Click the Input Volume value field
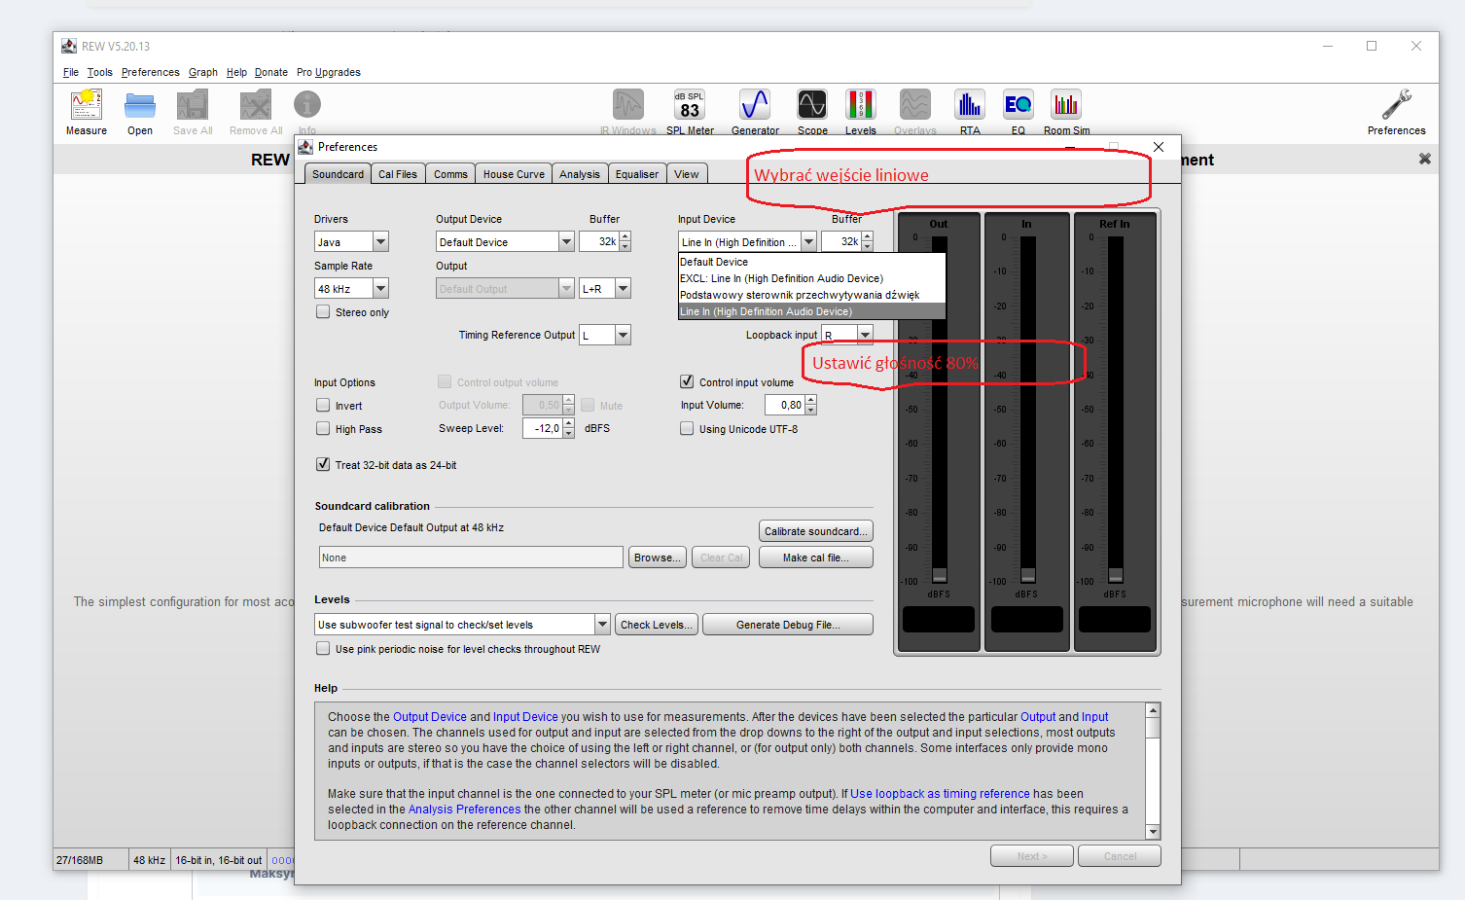1465x900 pixels. (x=785, y=405)
